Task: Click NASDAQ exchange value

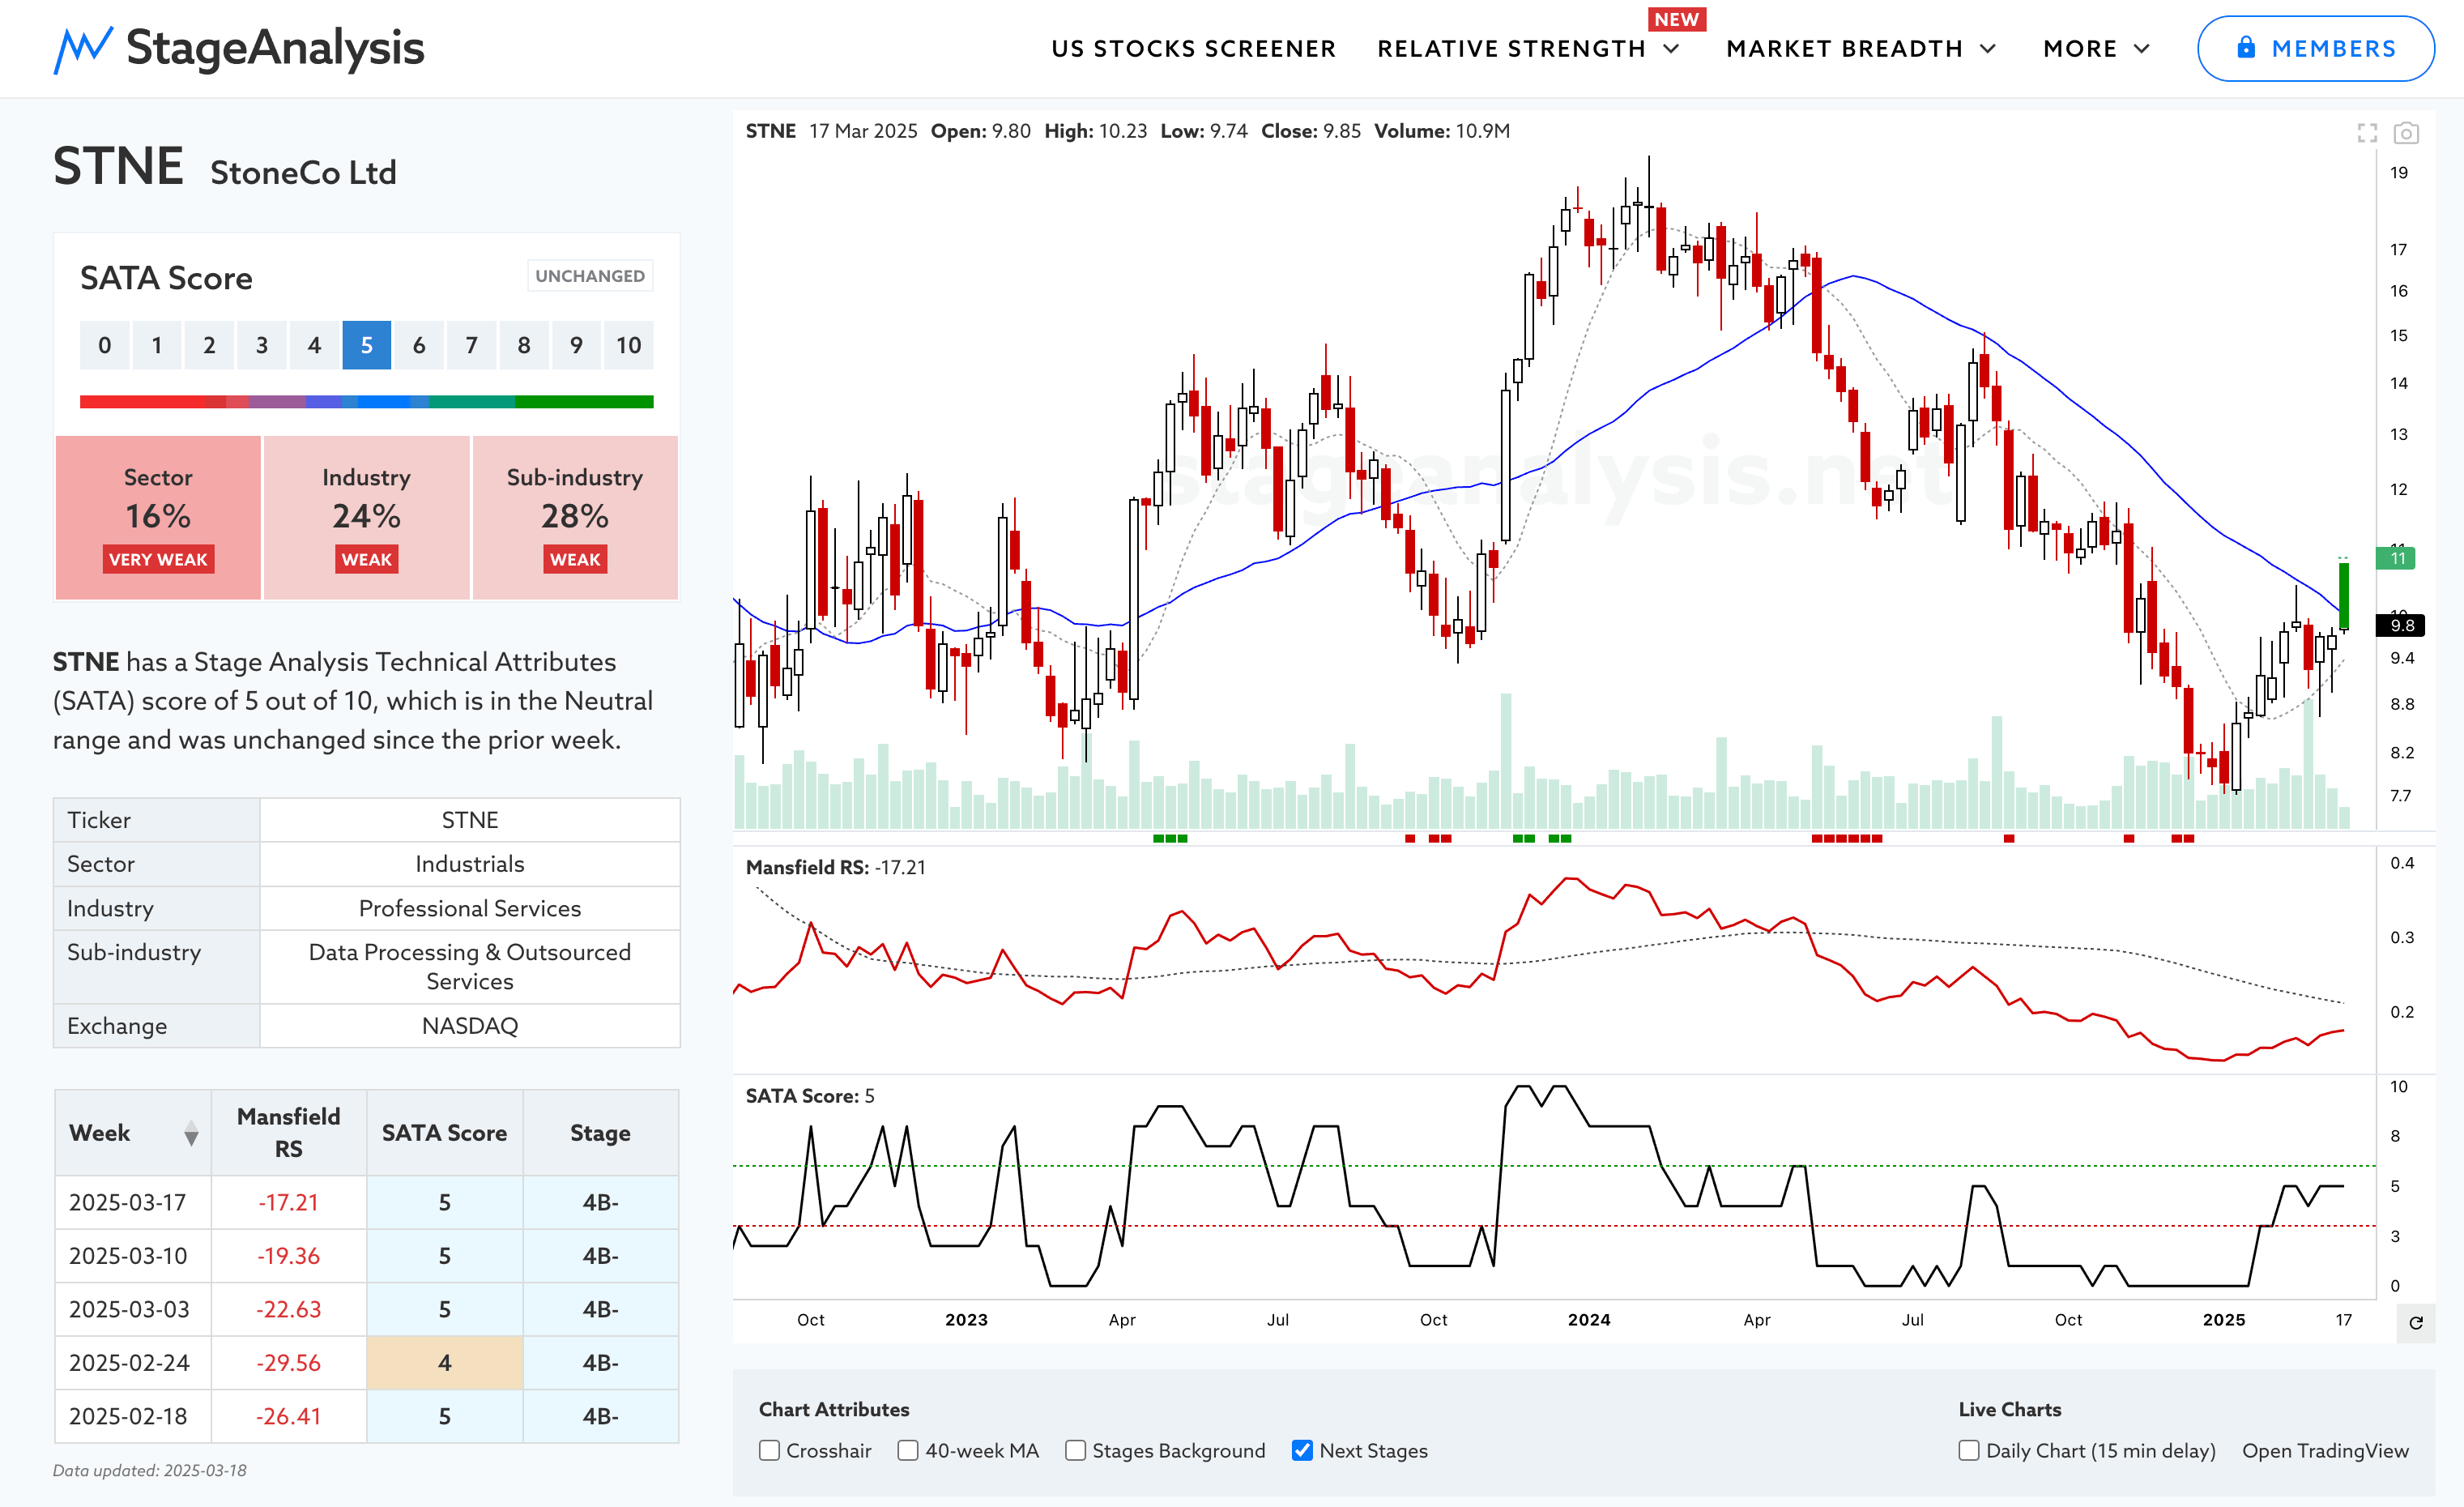Action: 469,1026
